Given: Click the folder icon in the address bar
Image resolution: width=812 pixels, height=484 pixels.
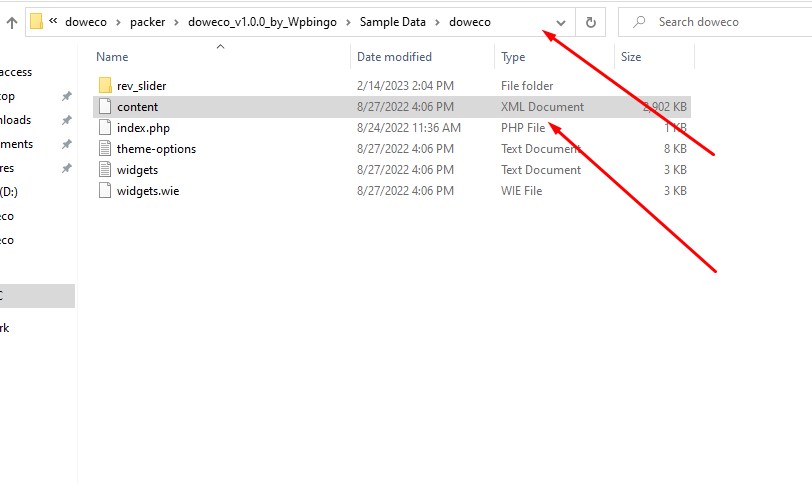Looking at the screenshot, I should tap(36, 22).
